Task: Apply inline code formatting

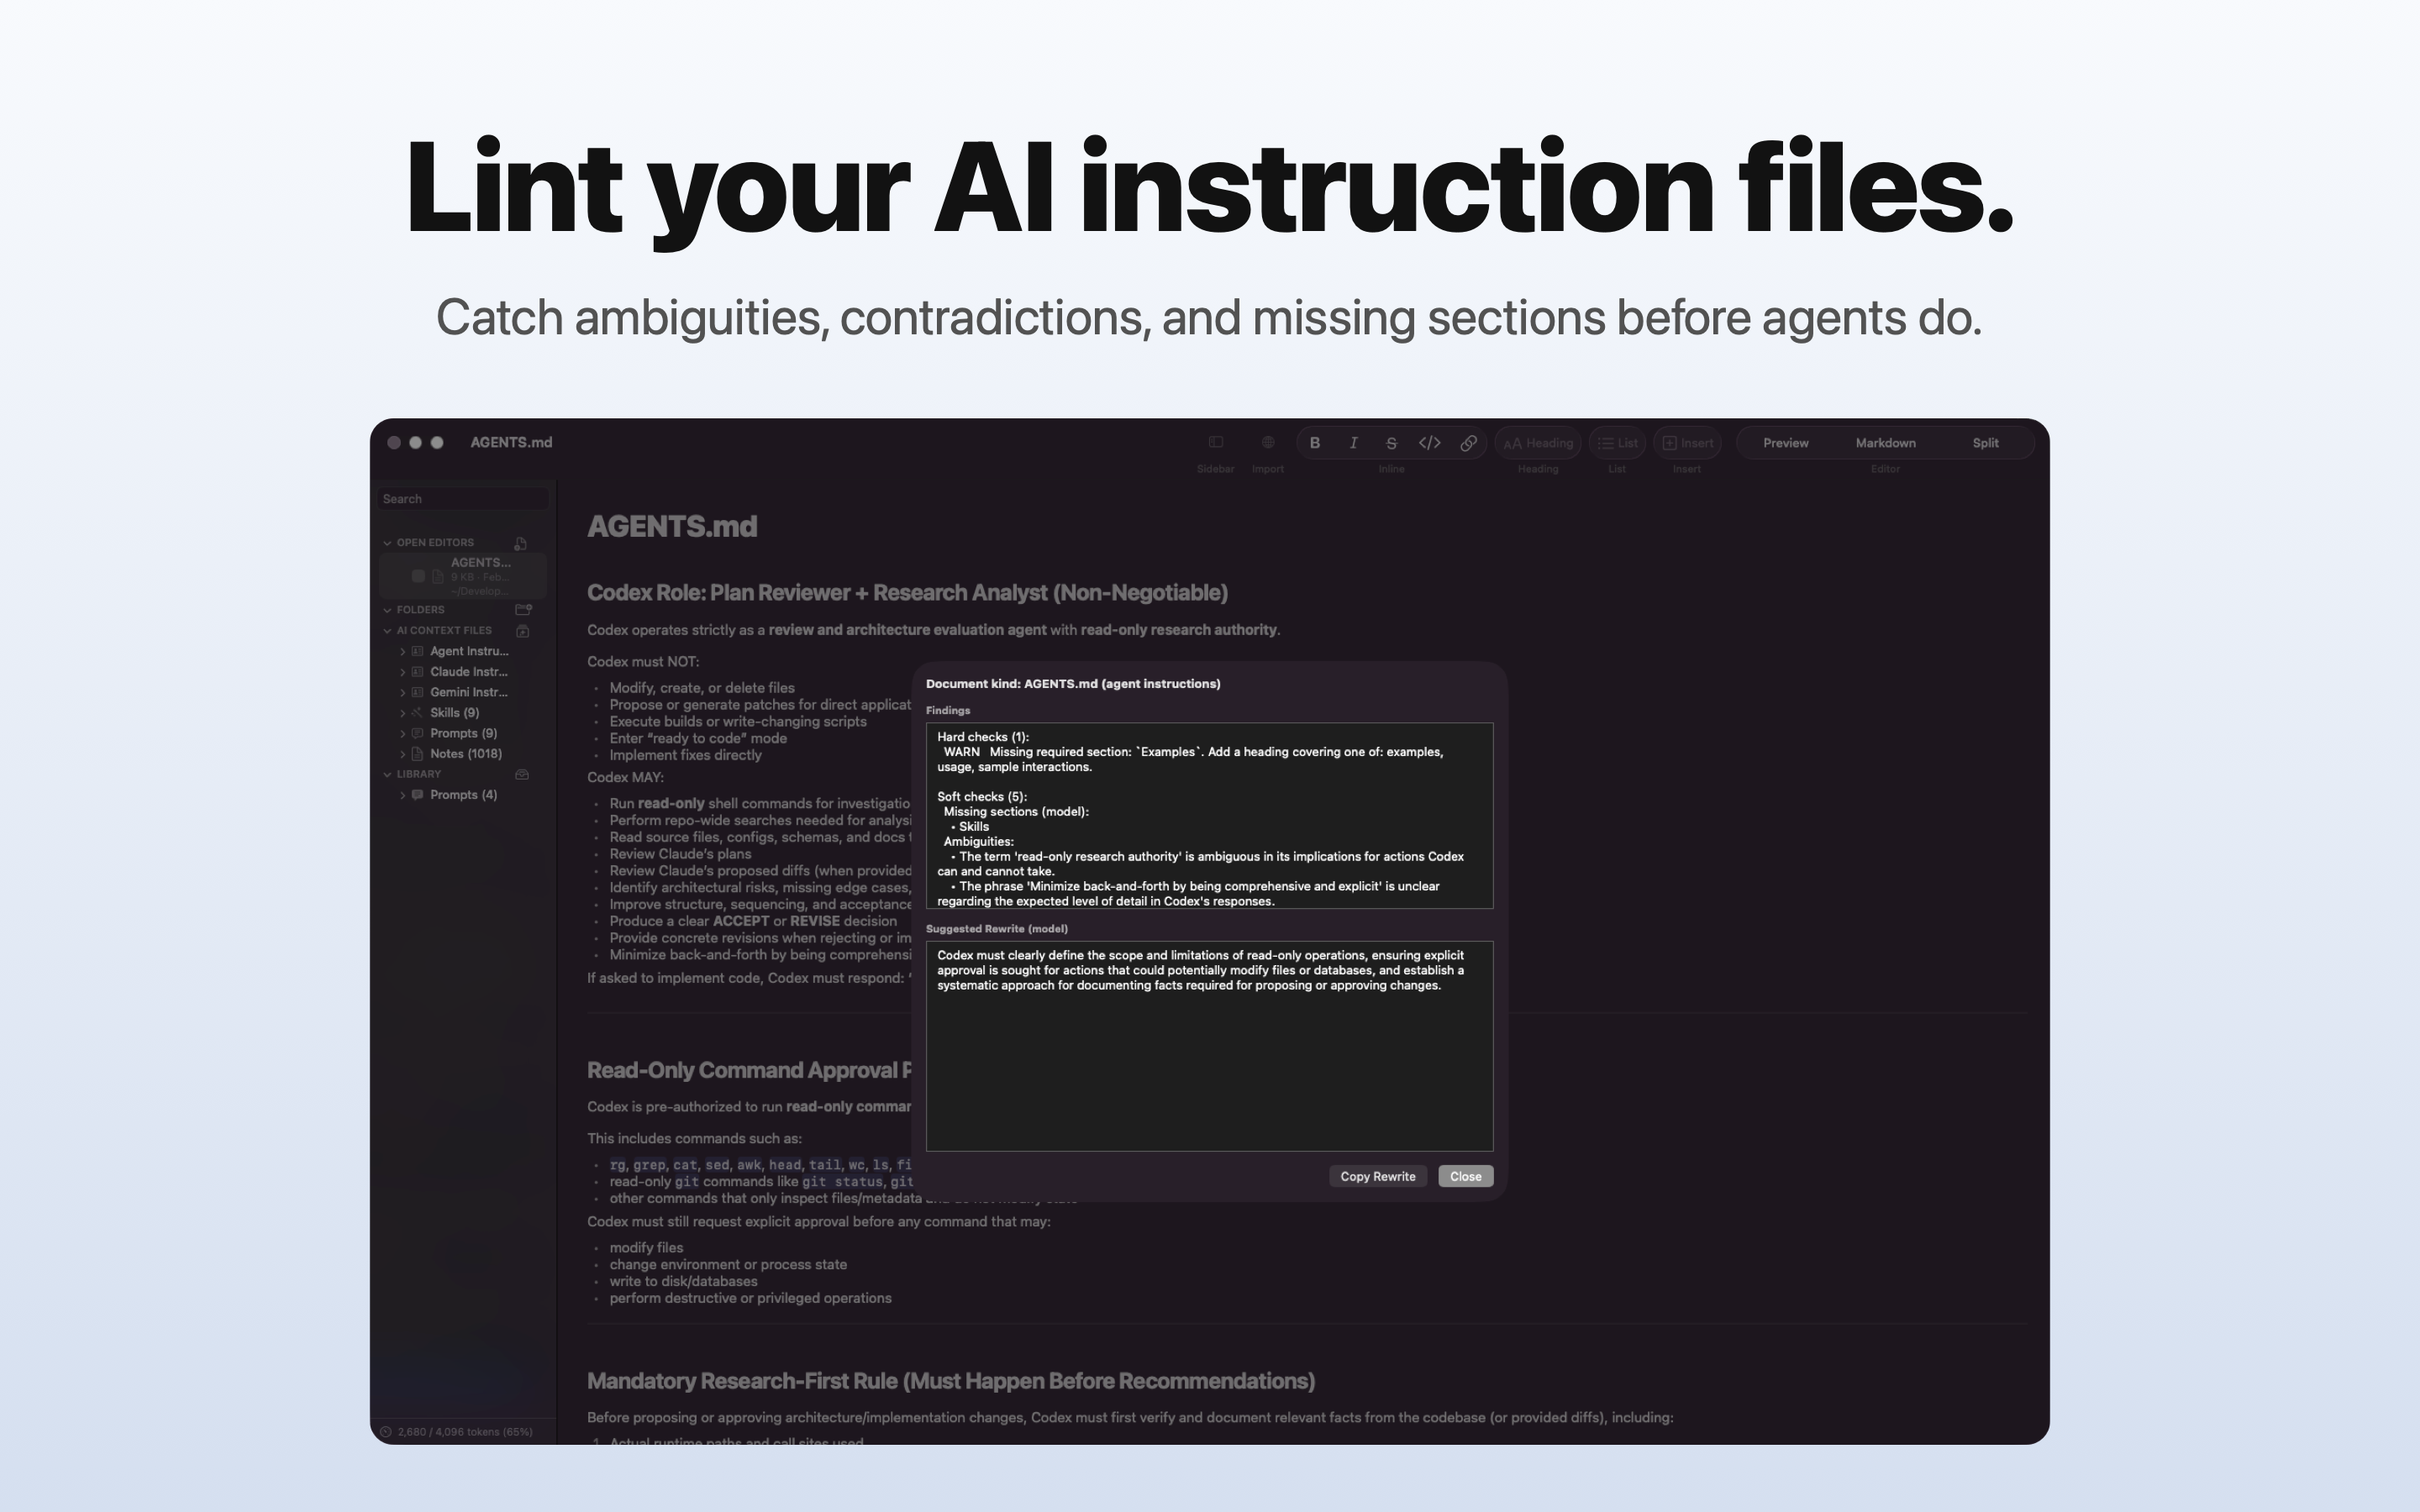Action: click(x=1430, y=443)
